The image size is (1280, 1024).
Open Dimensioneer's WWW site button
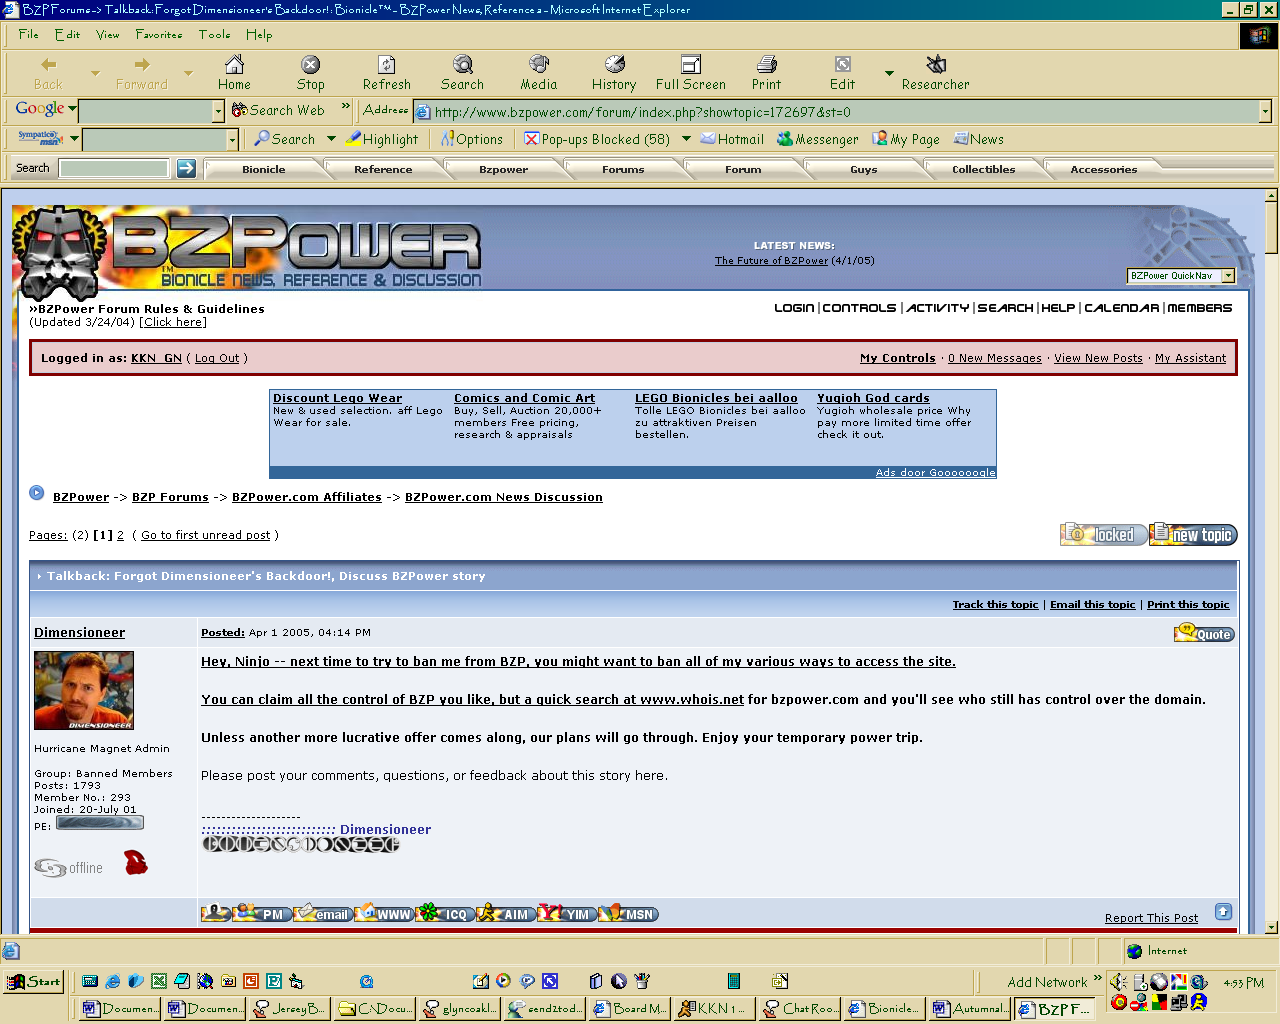click(384, 913)
